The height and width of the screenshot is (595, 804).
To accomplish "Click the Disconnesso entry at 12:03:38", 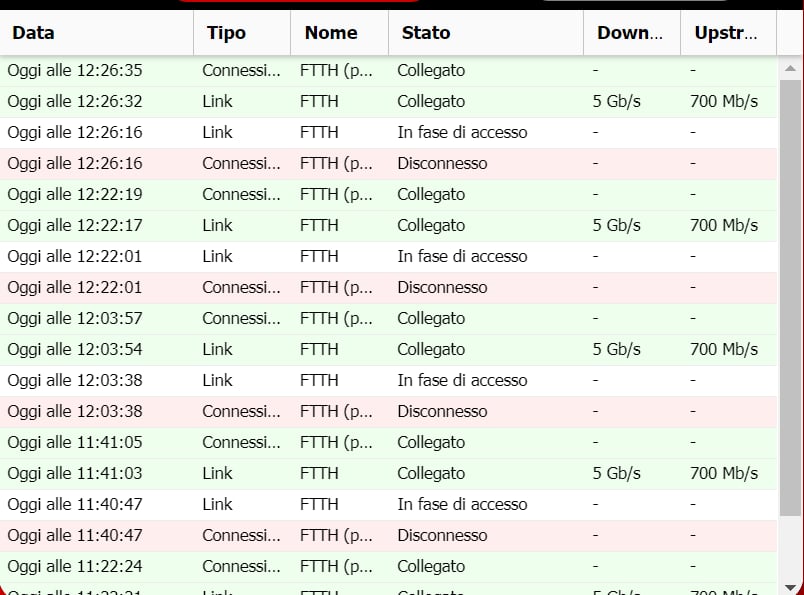I will pos(442,412).
